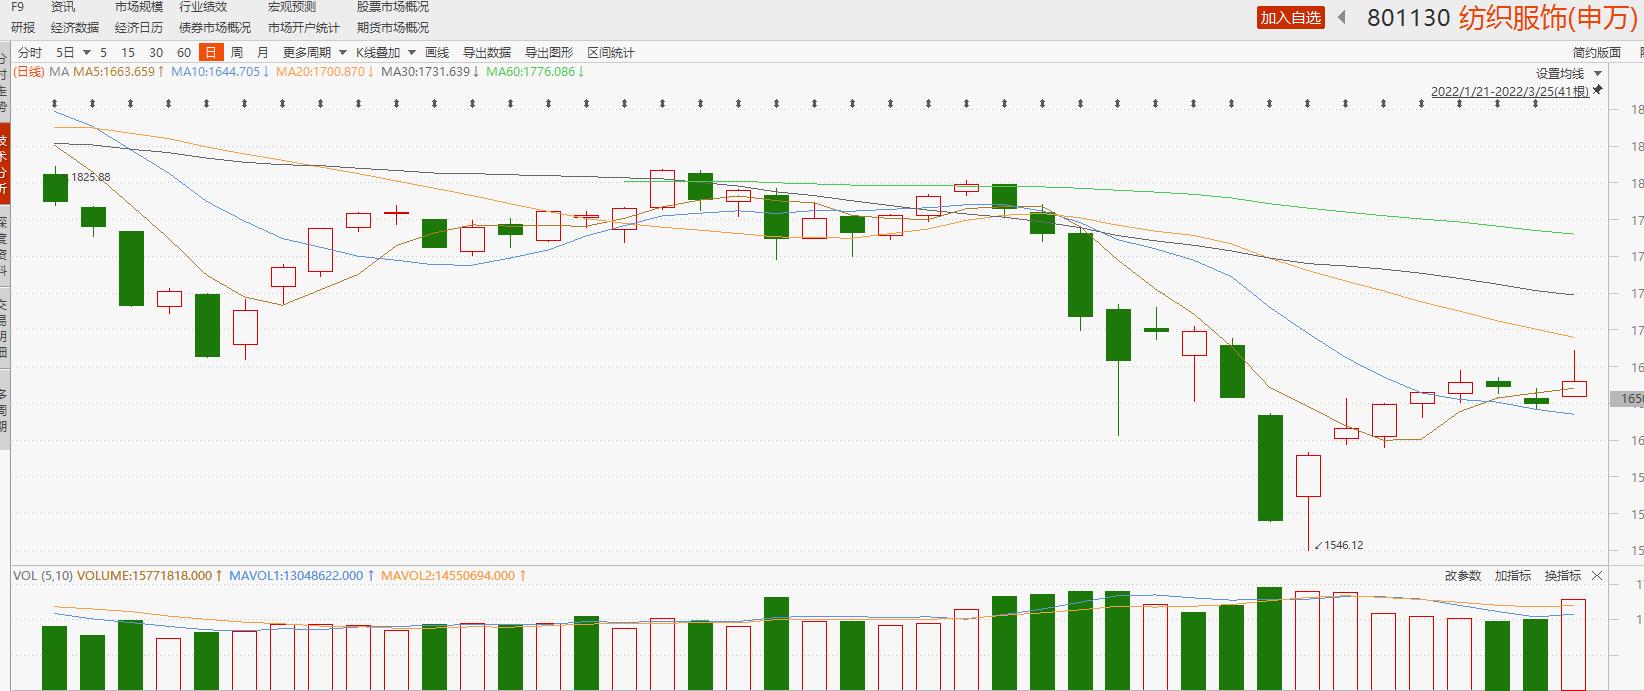This screenshot has width=1644, height=691.
Task: Click the 2022/1/21-2022/3/25 date range link
Action: (x=1508, y=91)
